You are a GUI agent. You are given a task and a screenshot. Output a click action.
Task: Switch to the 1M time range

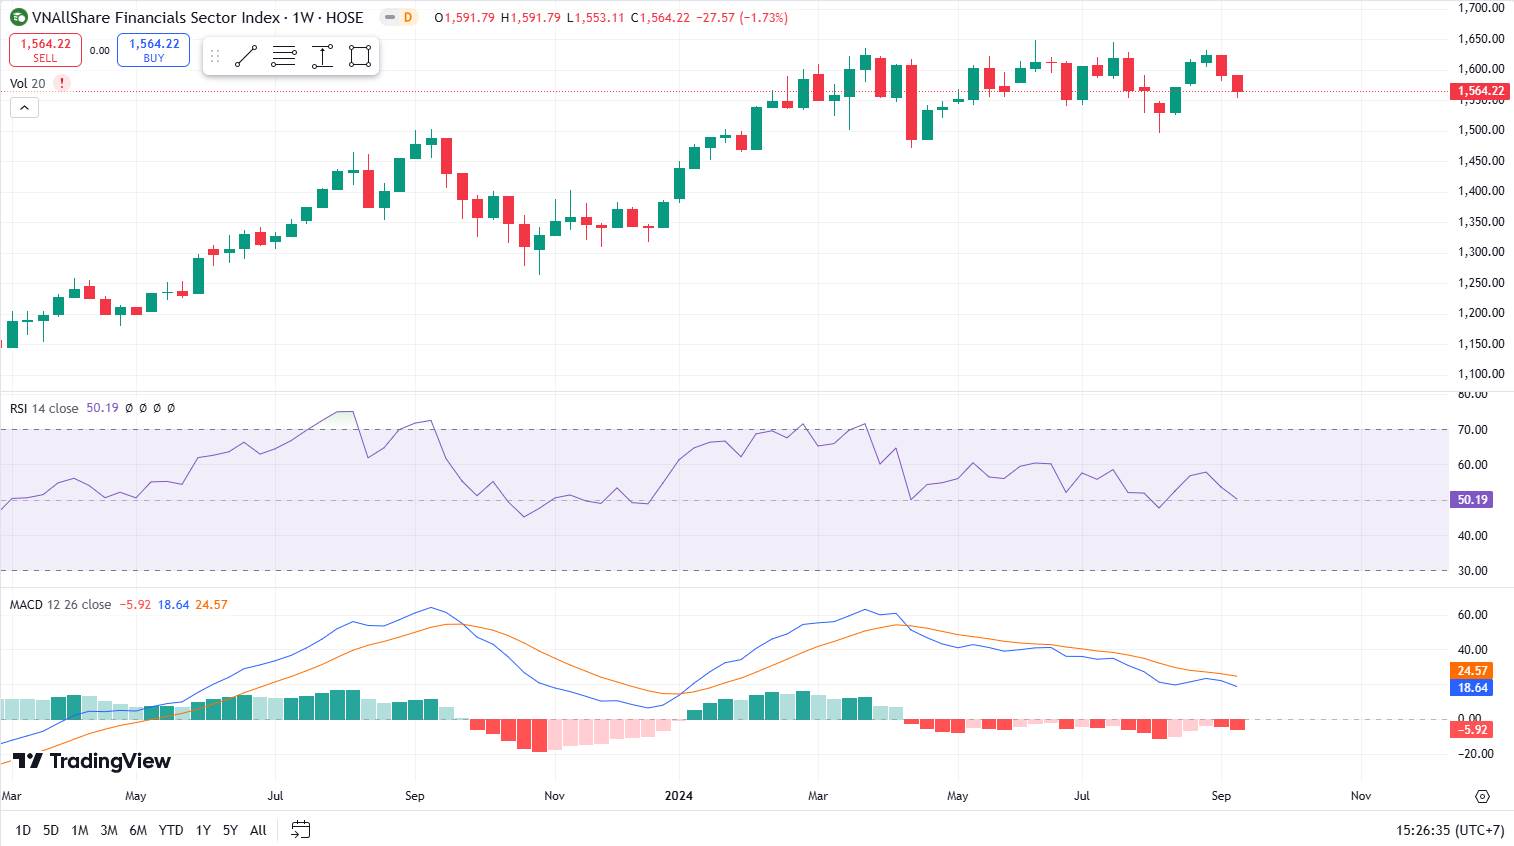coord(80,830)
